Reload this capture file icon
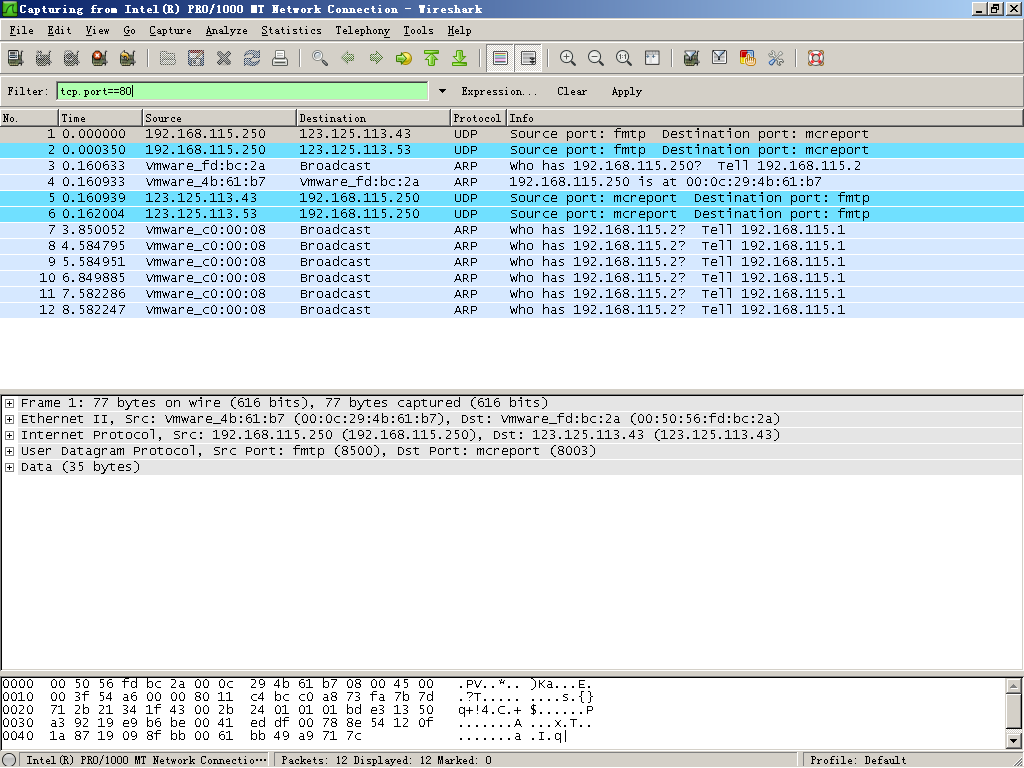 [x=252, y=58]
